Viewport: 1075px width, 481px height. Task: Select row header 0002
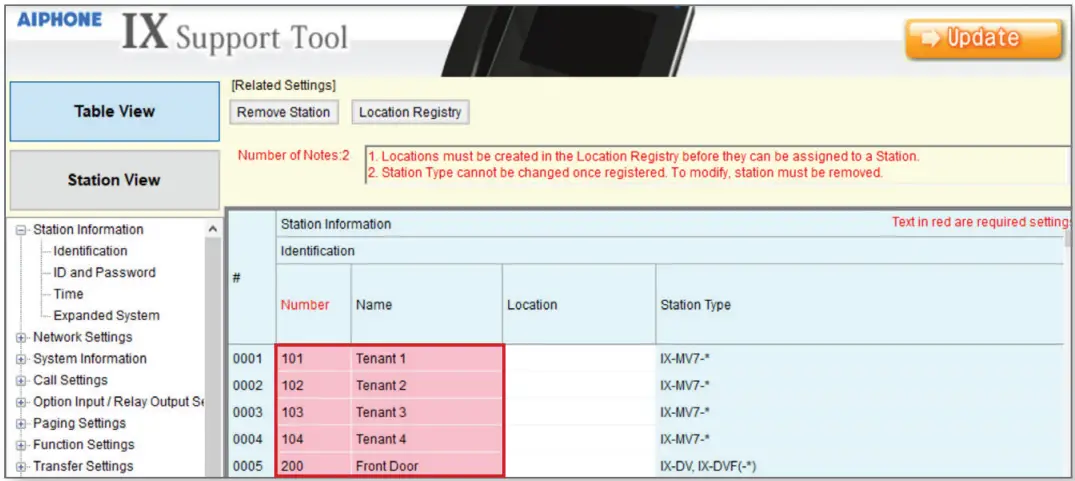251,385
